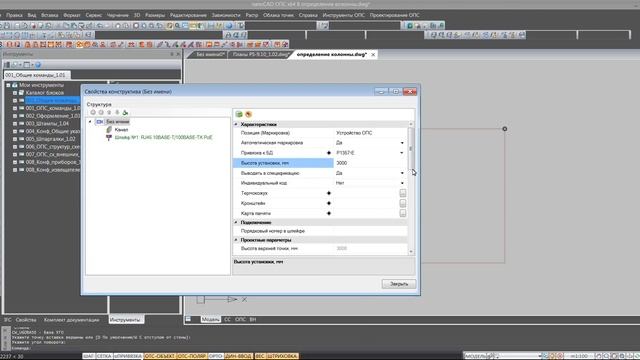
Task: Close the определение колонны.dwg tab with its X
Action: coord(373,54)
